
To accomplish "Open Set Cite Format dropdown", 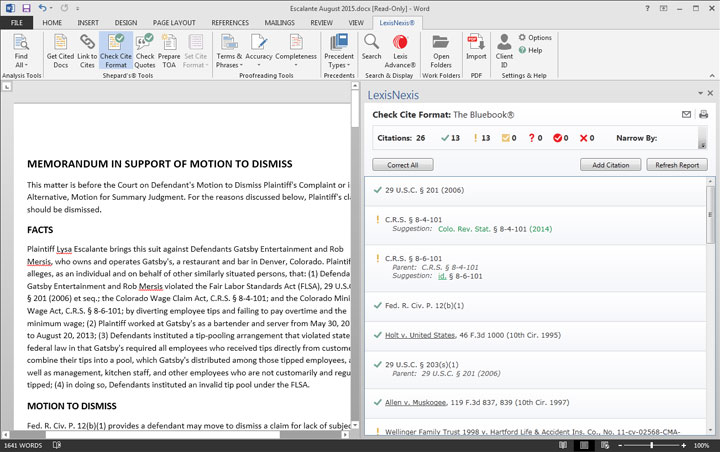I will pyautogui.click(x=196, y=51).
